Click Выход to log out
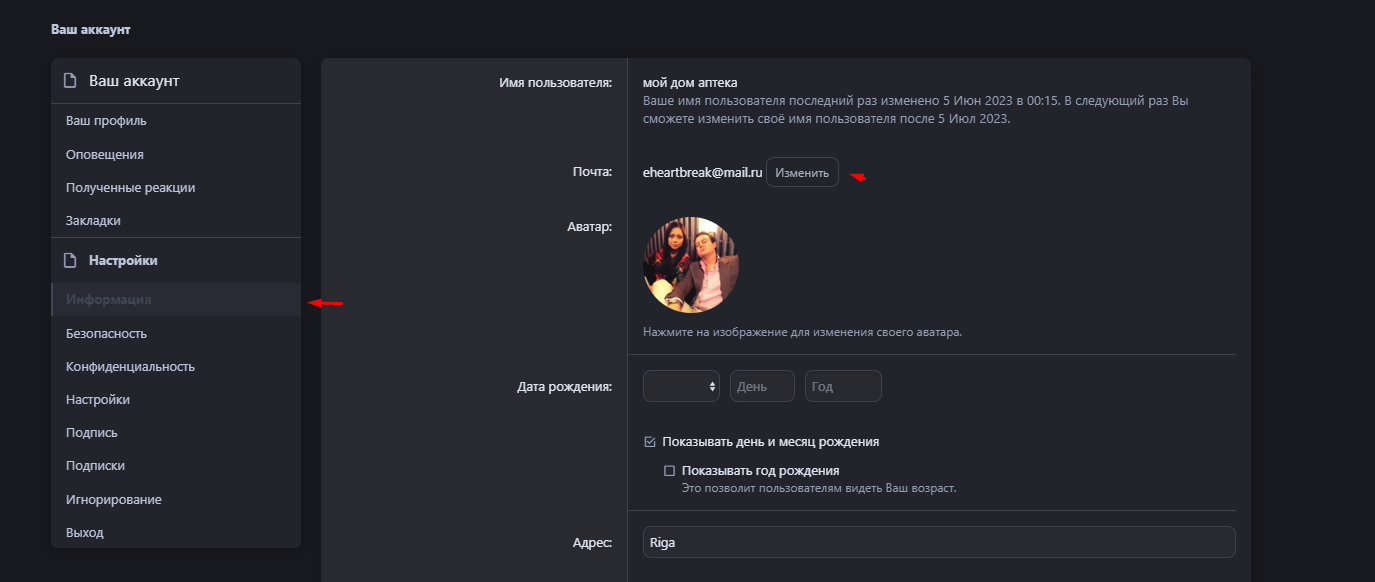This screenshot has width=1375, height=582. (x=85, y=533)
